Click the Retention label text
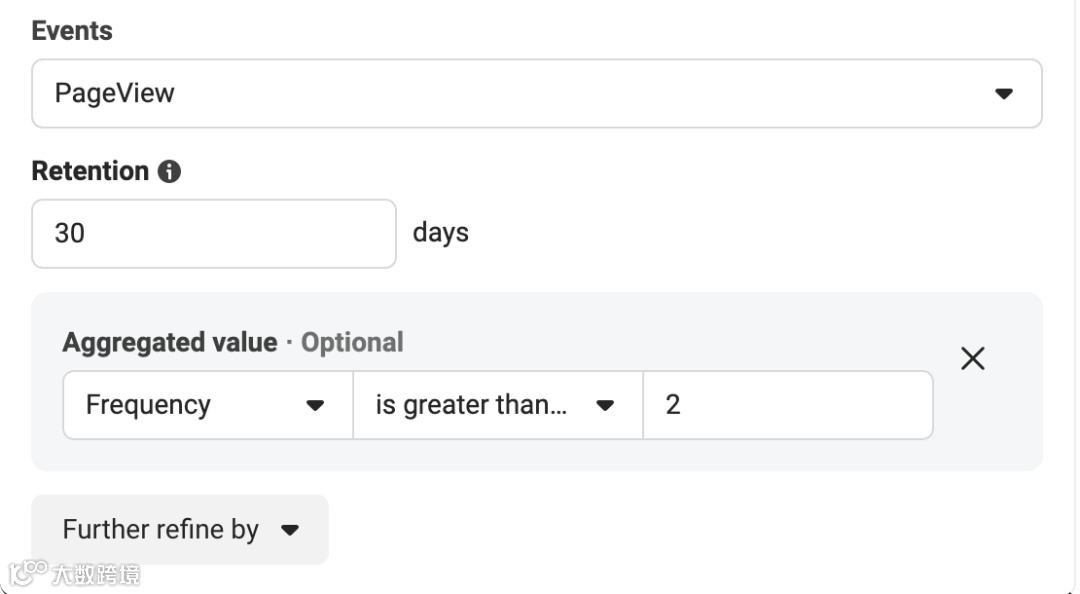 (90, 171)
